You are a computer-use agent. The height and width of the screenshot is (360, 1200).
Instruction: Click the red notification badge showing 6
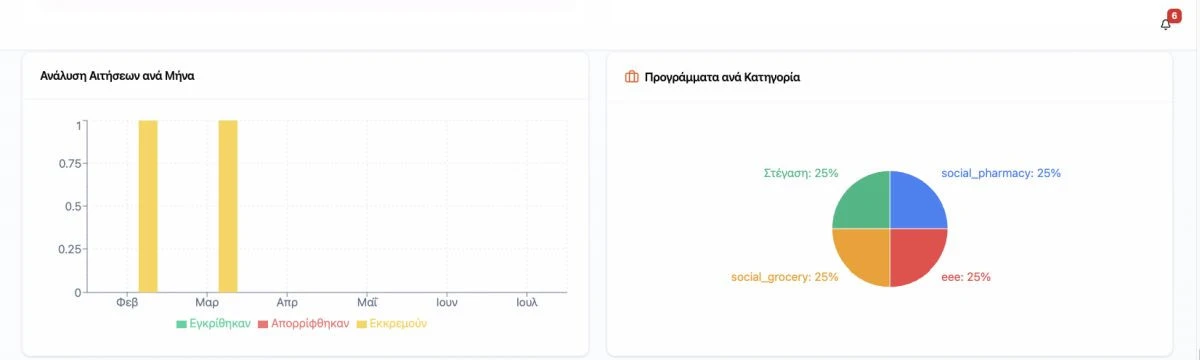click(x=1174, y=15)
